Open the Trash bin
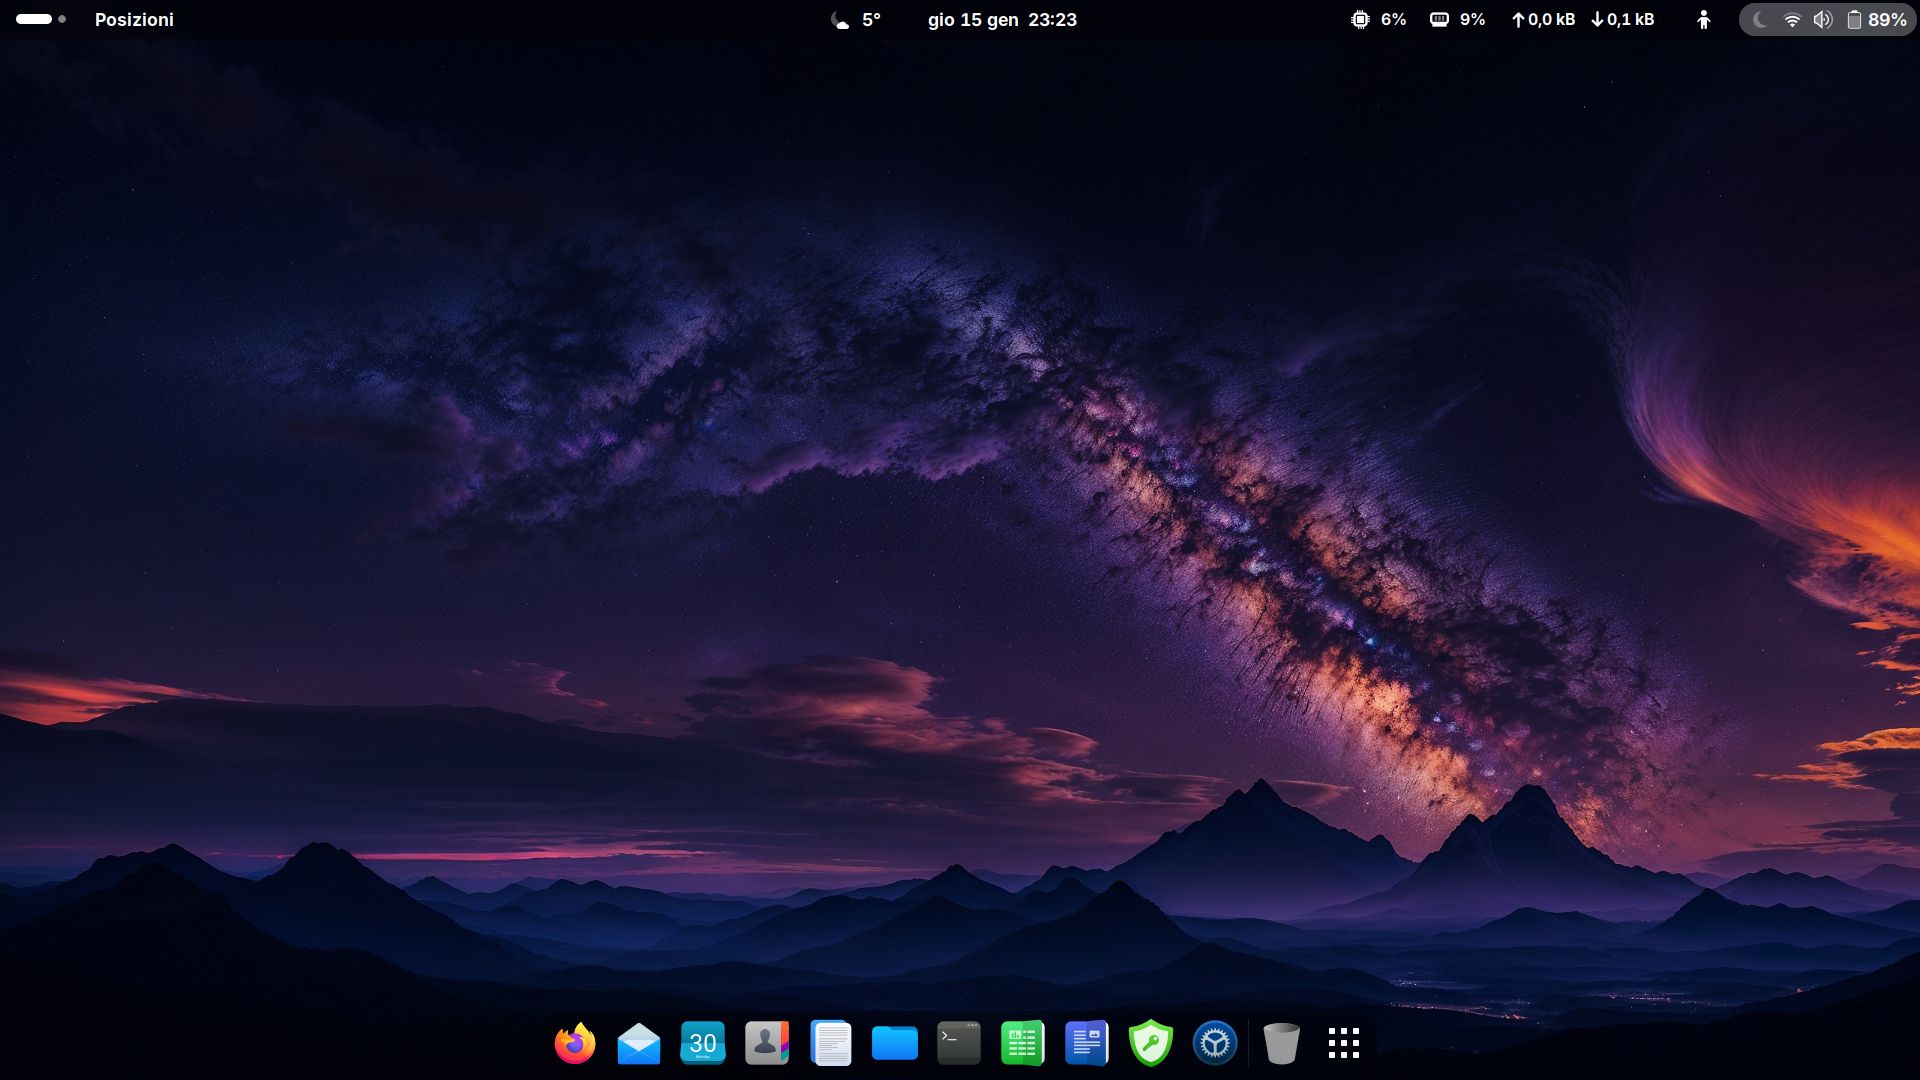The image size is (1920, 1080). point(1281,1043)
